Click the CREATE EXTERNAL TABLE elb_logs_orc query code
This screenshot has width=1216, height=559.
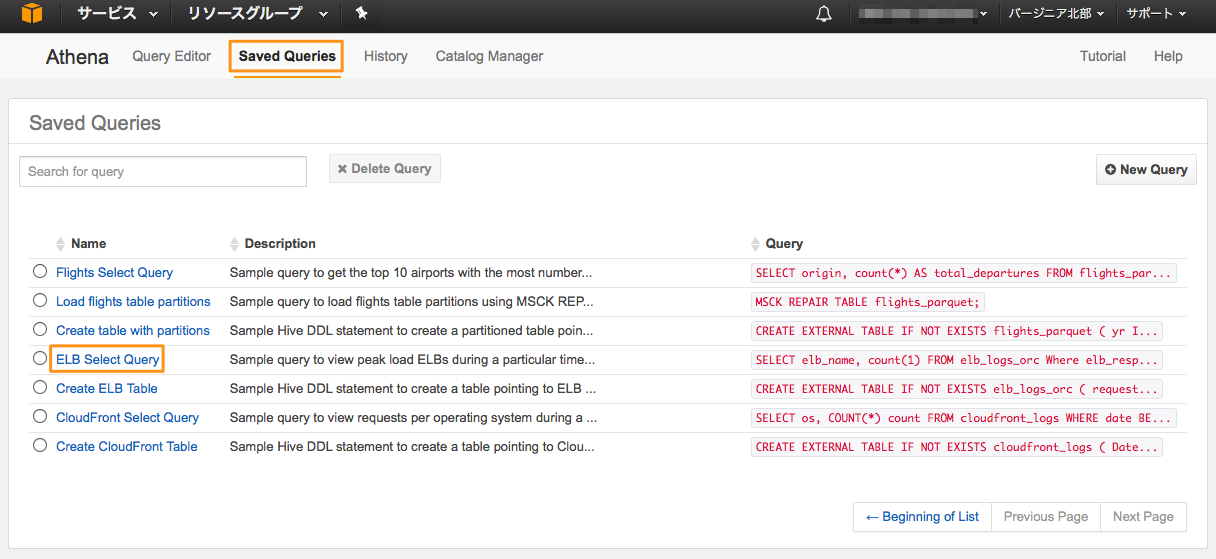click(957, 389)
